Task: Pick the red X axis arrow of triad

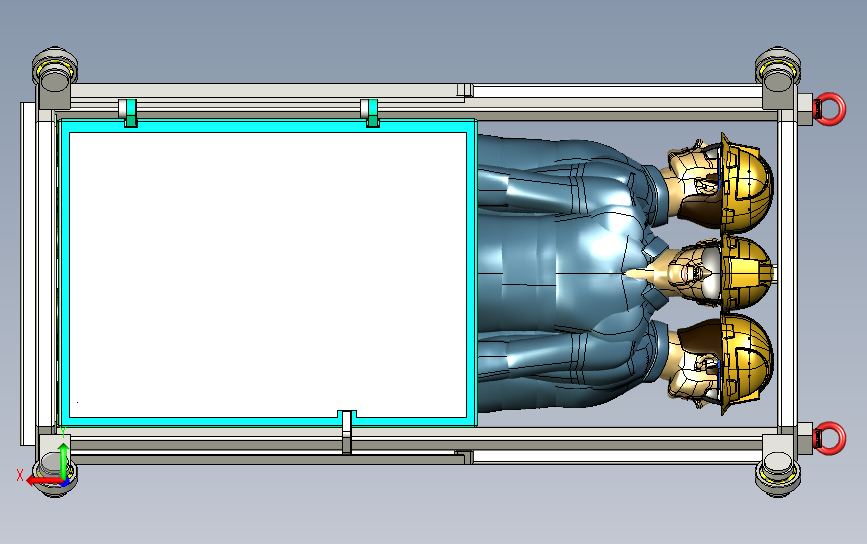Action: [x=43, y=480]
